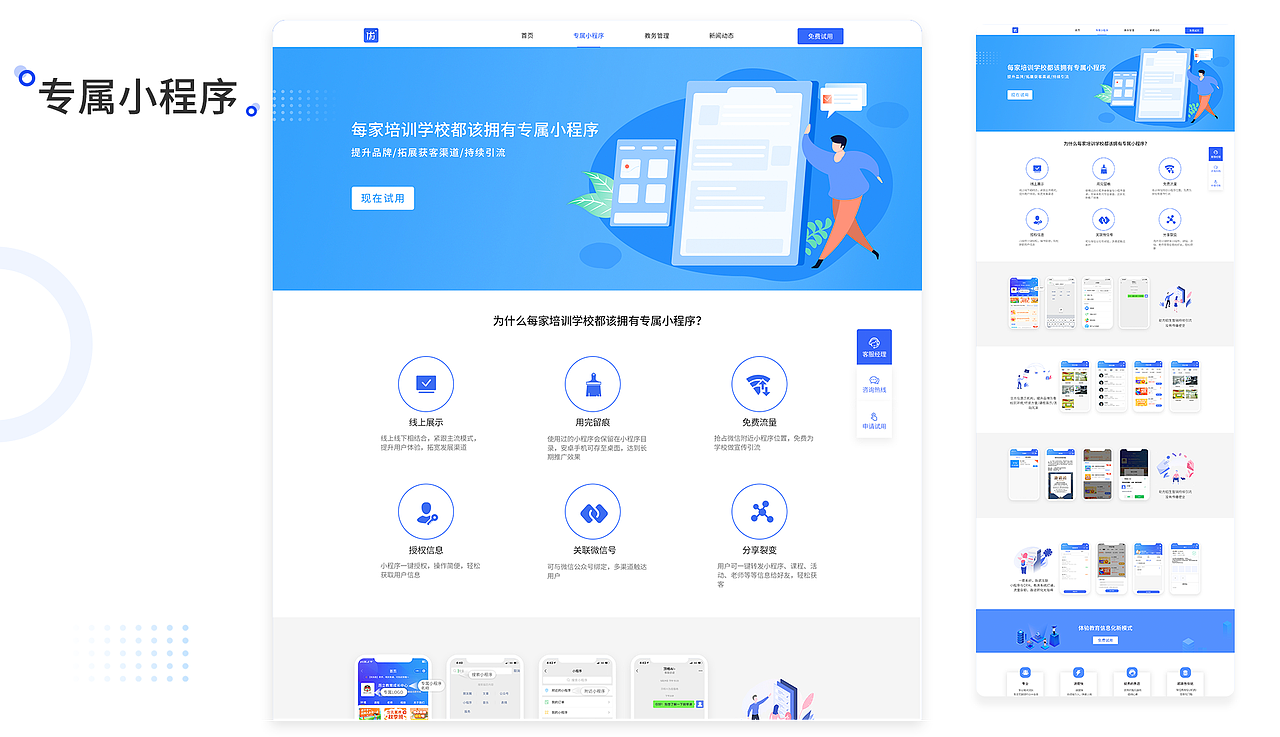The width and height of the screenshot is (1280, 737).
Task: Click the 免费流量 wifi icon
Action: coord(760,384)
